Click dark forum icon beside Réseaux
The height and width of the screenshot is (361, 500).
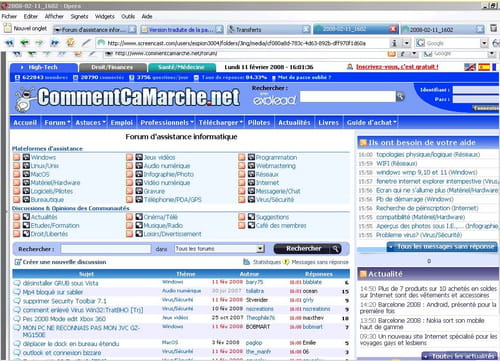[x=251, y=174]
